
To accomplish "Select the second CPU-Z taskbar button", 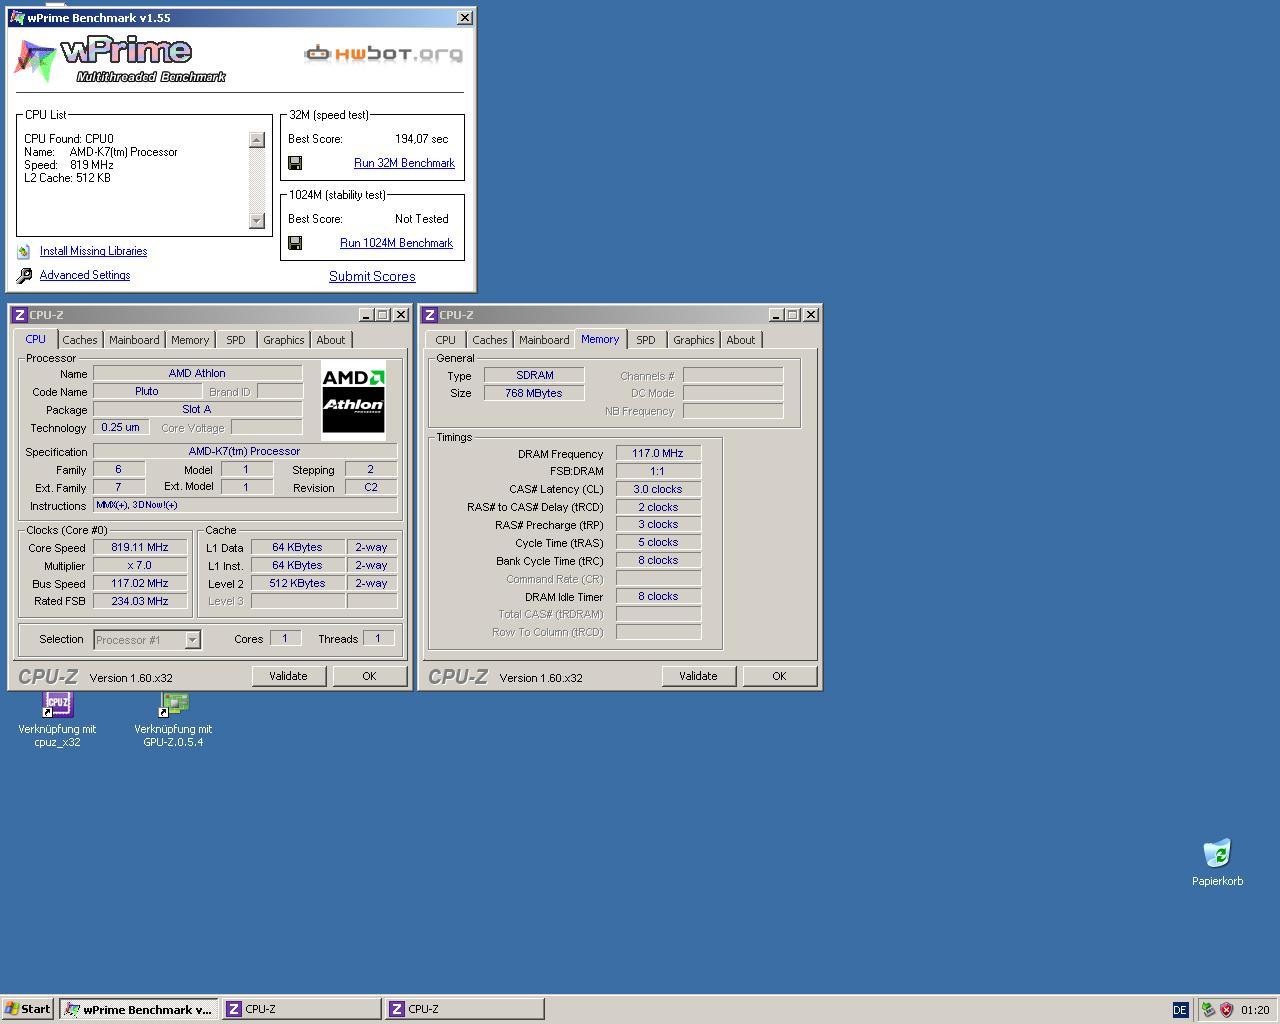I will tap(465, 1009).
